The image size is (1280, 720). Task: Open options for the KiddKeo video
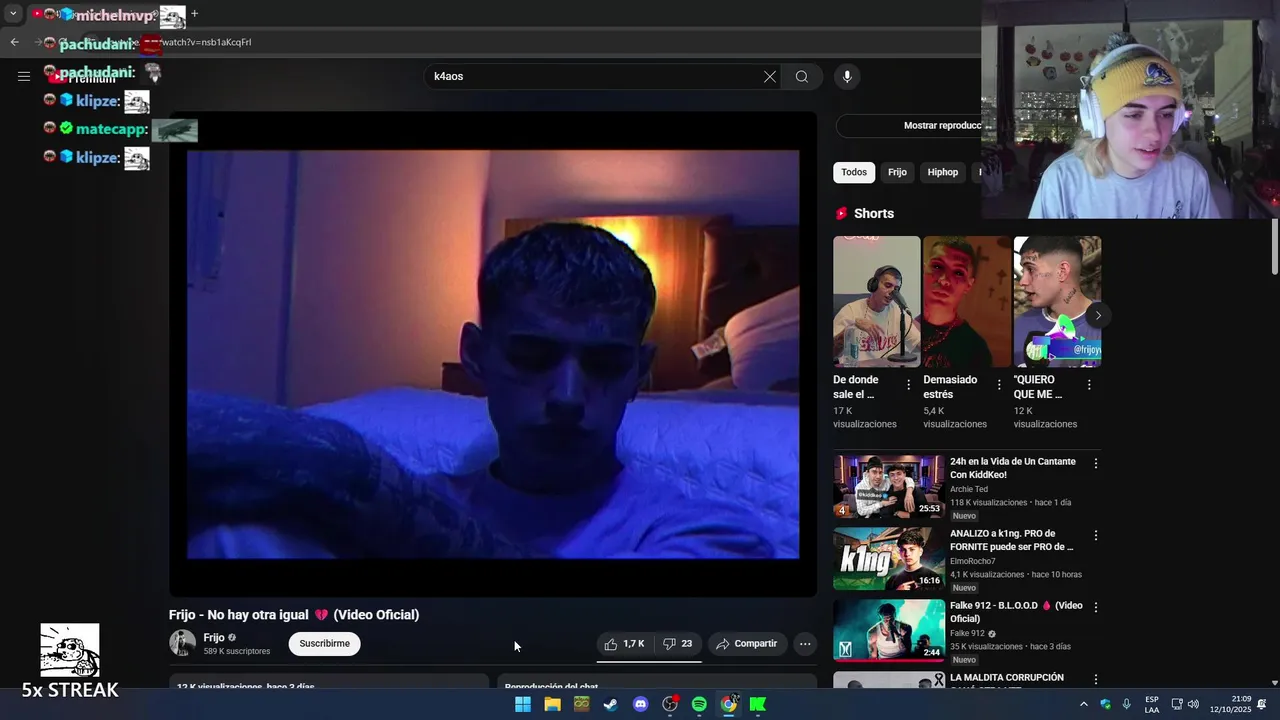pos(1096,463)
